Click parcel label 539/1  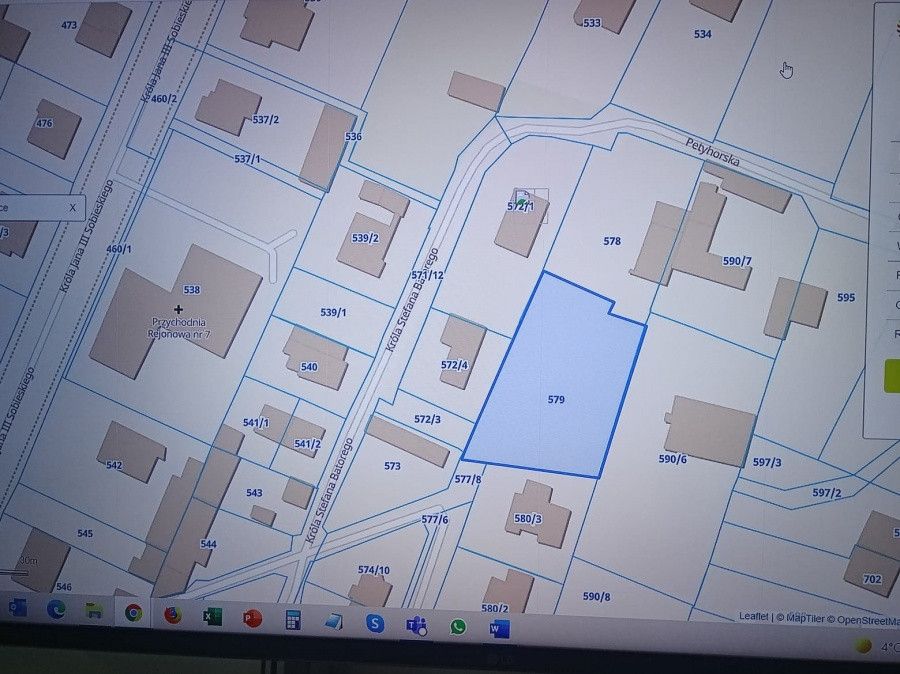pyautogui.click(x=333, y=312)
